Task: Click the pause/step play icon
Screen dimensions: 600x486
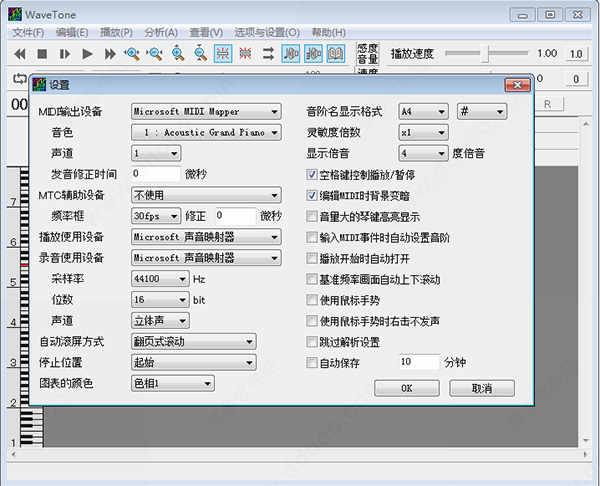Action: coord(65,54)
